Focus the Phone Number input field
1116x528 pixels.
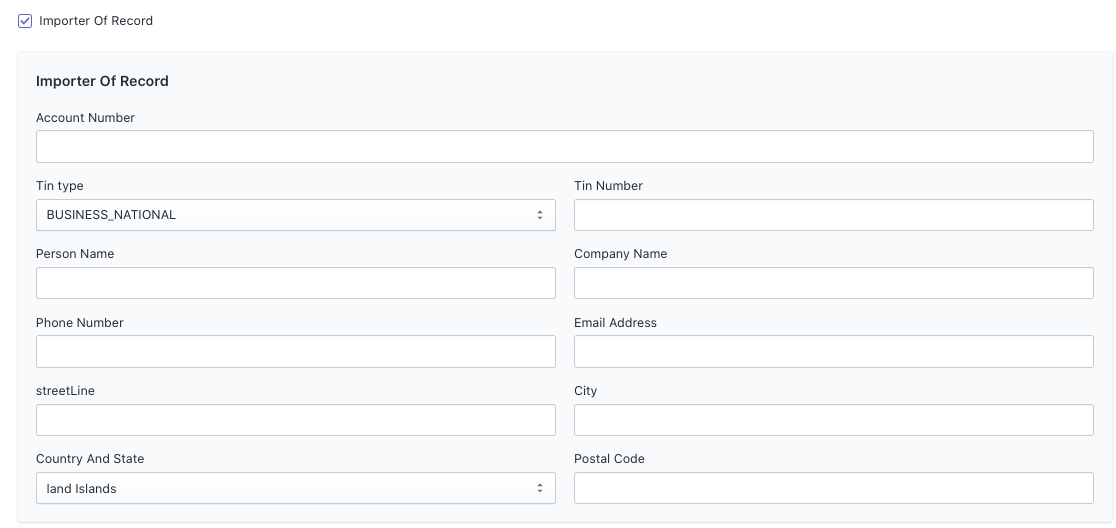click(x=295, y=352)
